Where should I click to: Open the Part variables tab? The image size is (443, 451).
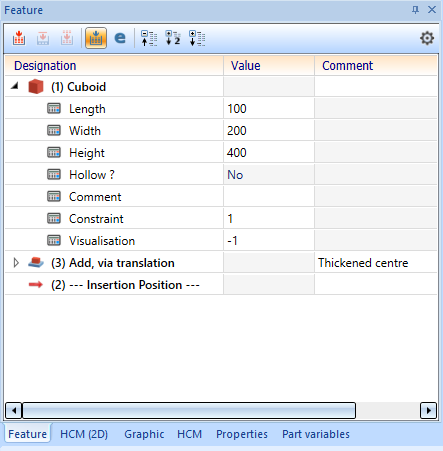(x=316, y=434)
